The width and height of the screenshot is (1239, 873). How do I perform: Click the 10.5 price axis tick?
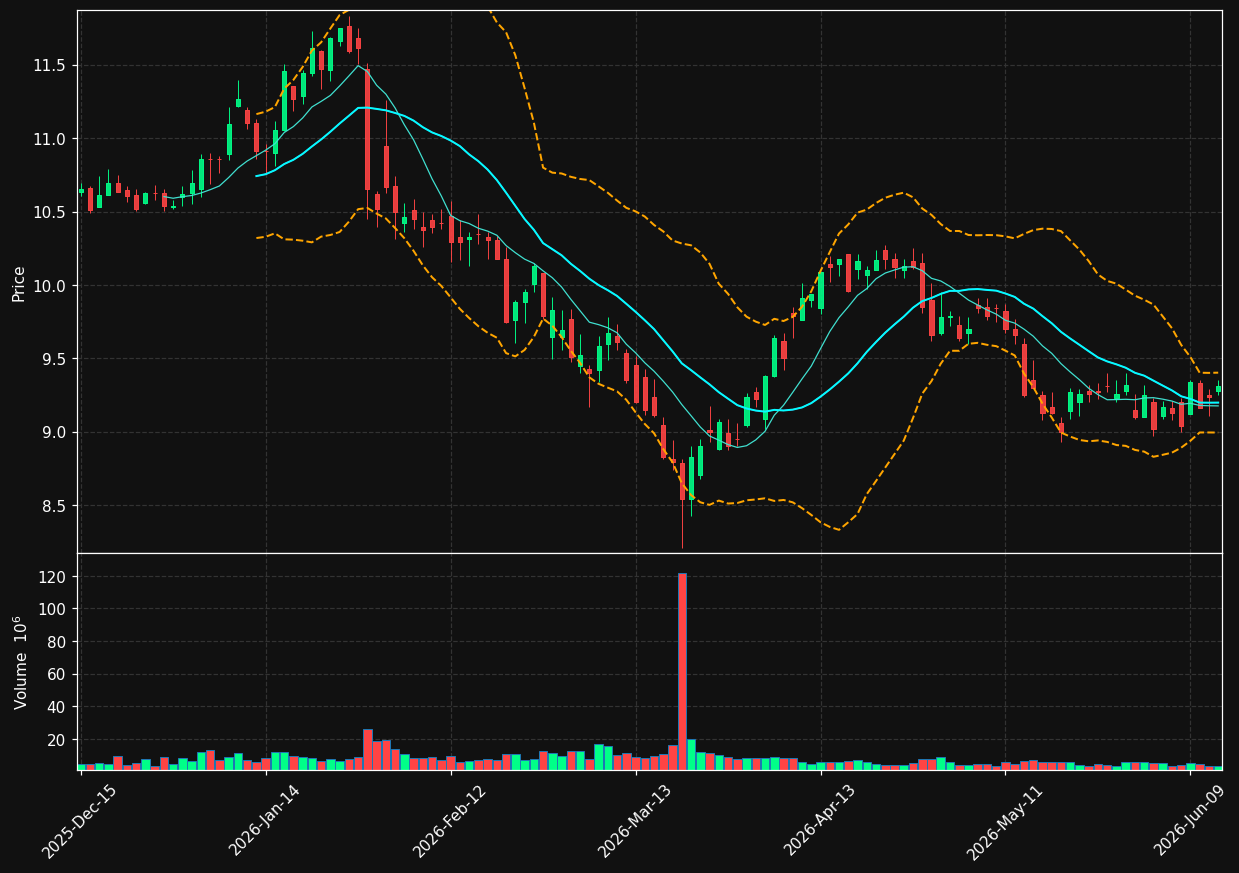(x=50, y=212)
